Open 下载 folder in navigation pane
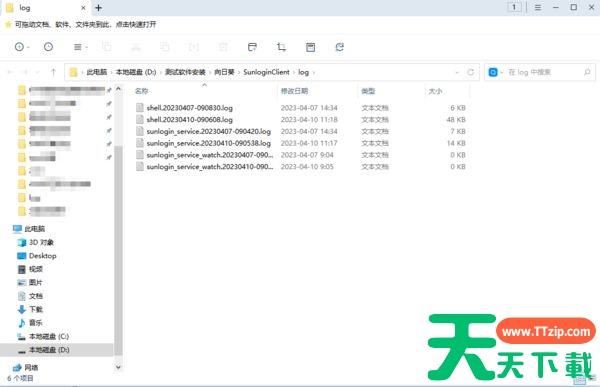Image resolution: width=600 pixels, height=387 pixels. 36,309
